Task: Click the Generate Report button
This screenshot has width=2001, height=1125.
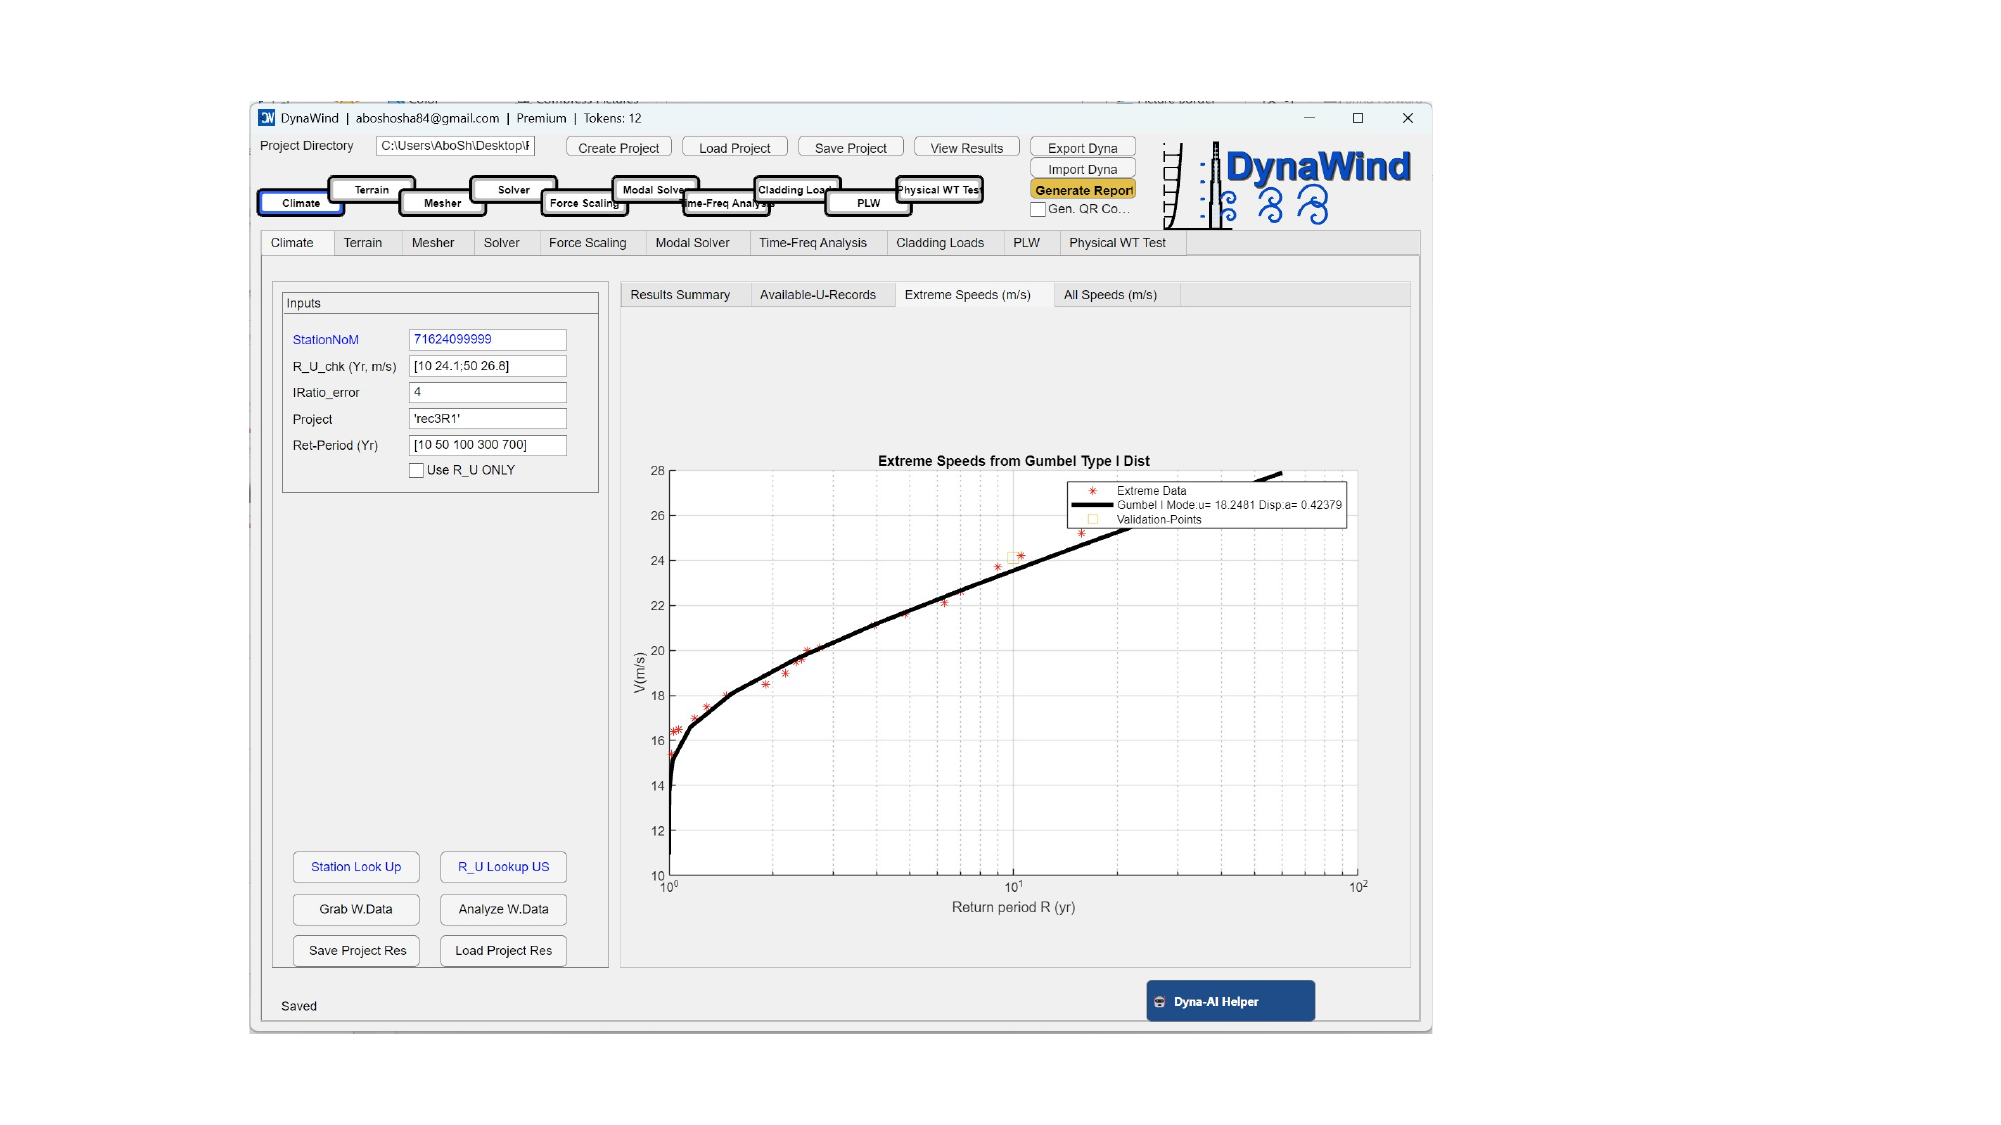Action: (x=1083, y=190)
